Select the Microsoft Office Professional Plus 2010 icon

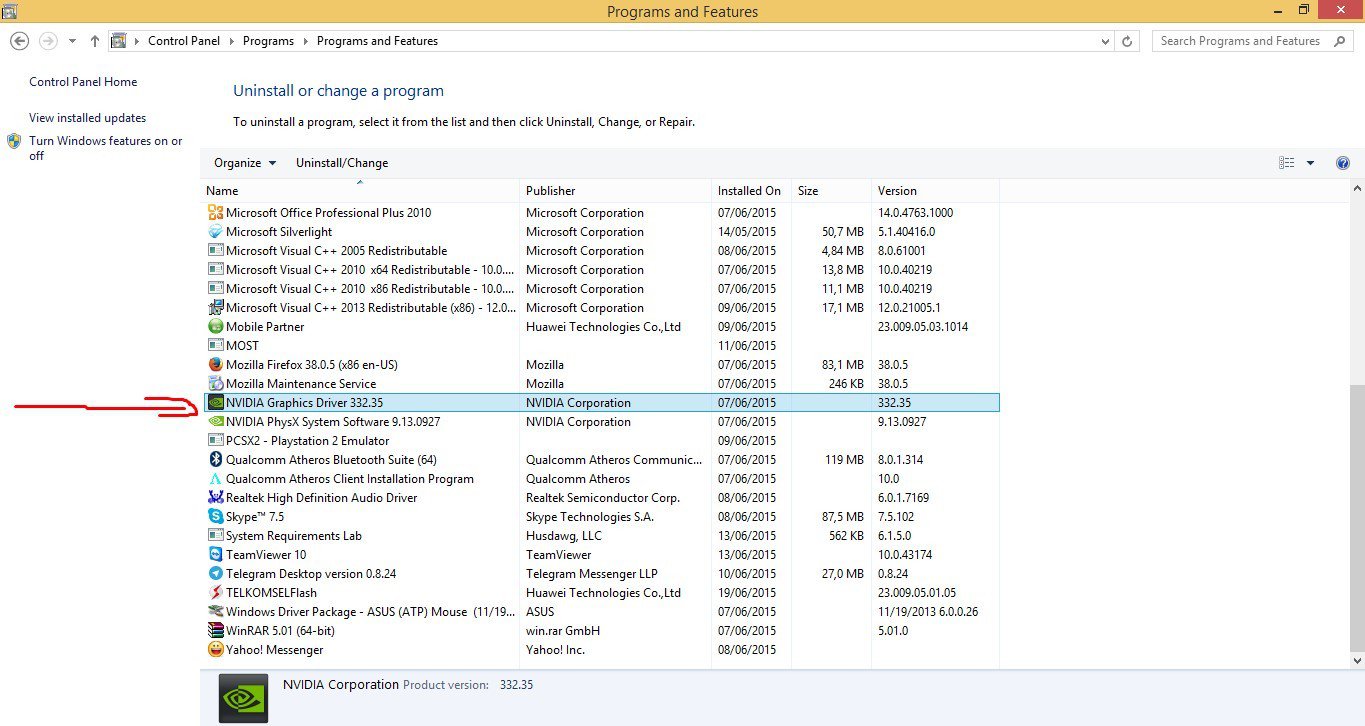coord(215,213)
